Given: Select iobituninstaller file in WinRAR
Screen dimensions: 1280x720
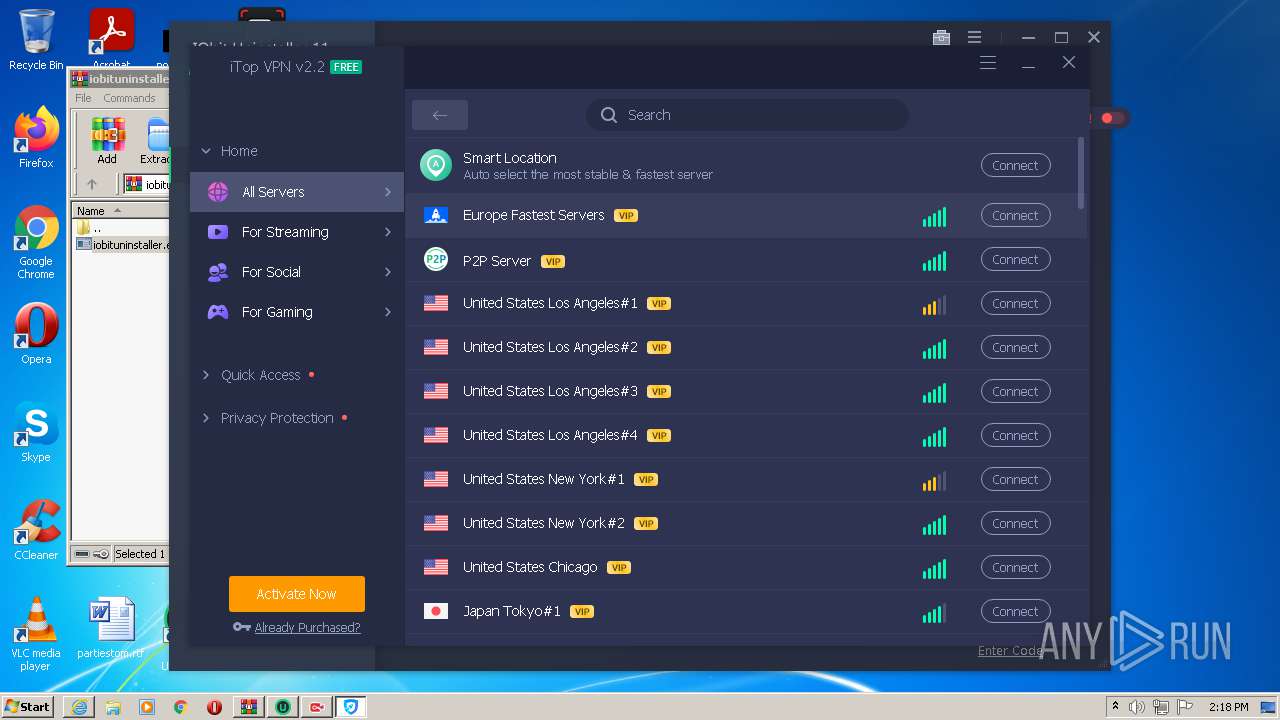Looking at the screenshot, I should [123, 245].
